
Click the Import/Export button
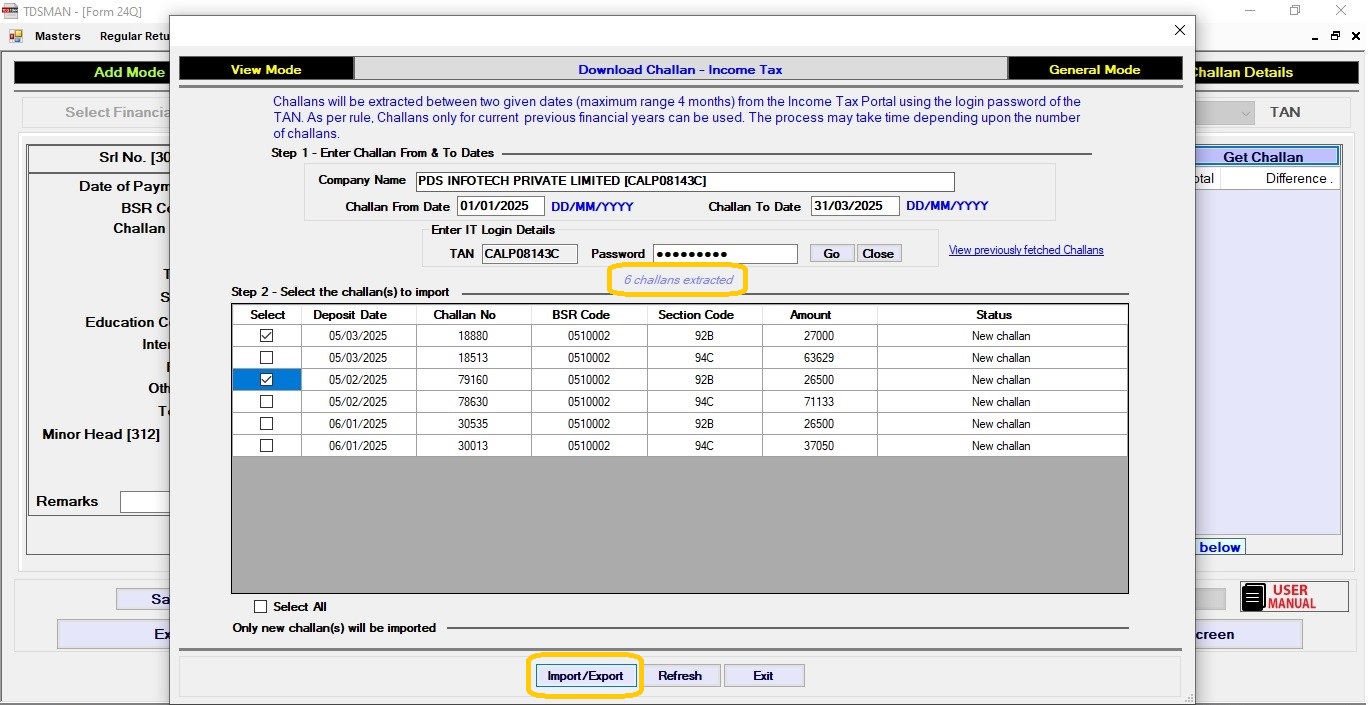coord(585,676)
